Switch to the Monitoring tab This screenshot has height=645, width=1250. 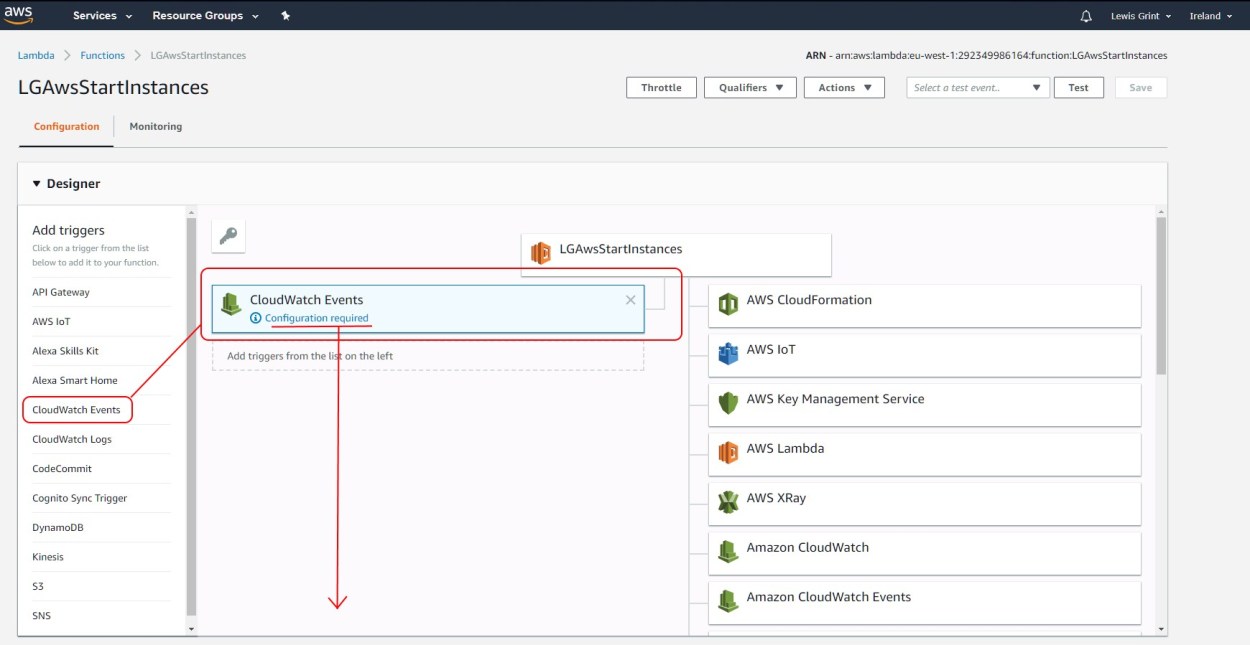[x=155, y=126]
